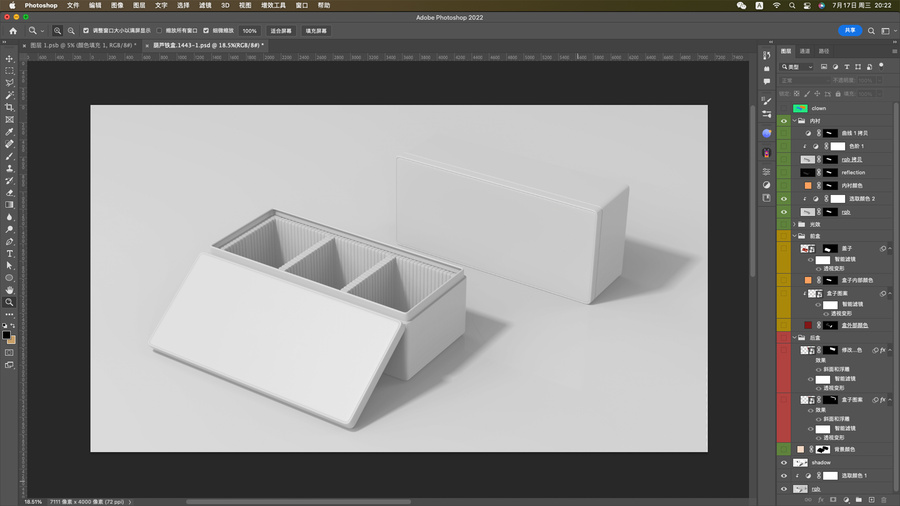Click orange swatch of 内衬颜色 layer

pyautogui.click(x=808, y=185)
